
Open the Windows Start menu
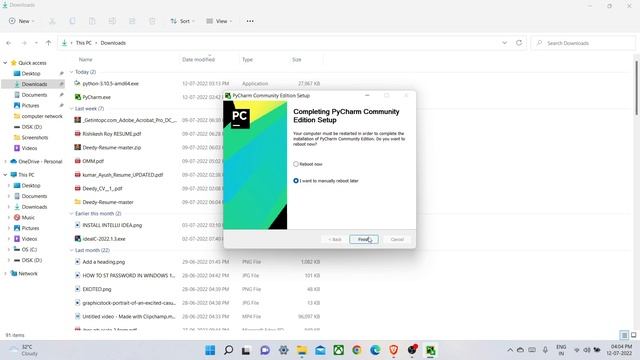pyautogui.click(x=210, y=350)
